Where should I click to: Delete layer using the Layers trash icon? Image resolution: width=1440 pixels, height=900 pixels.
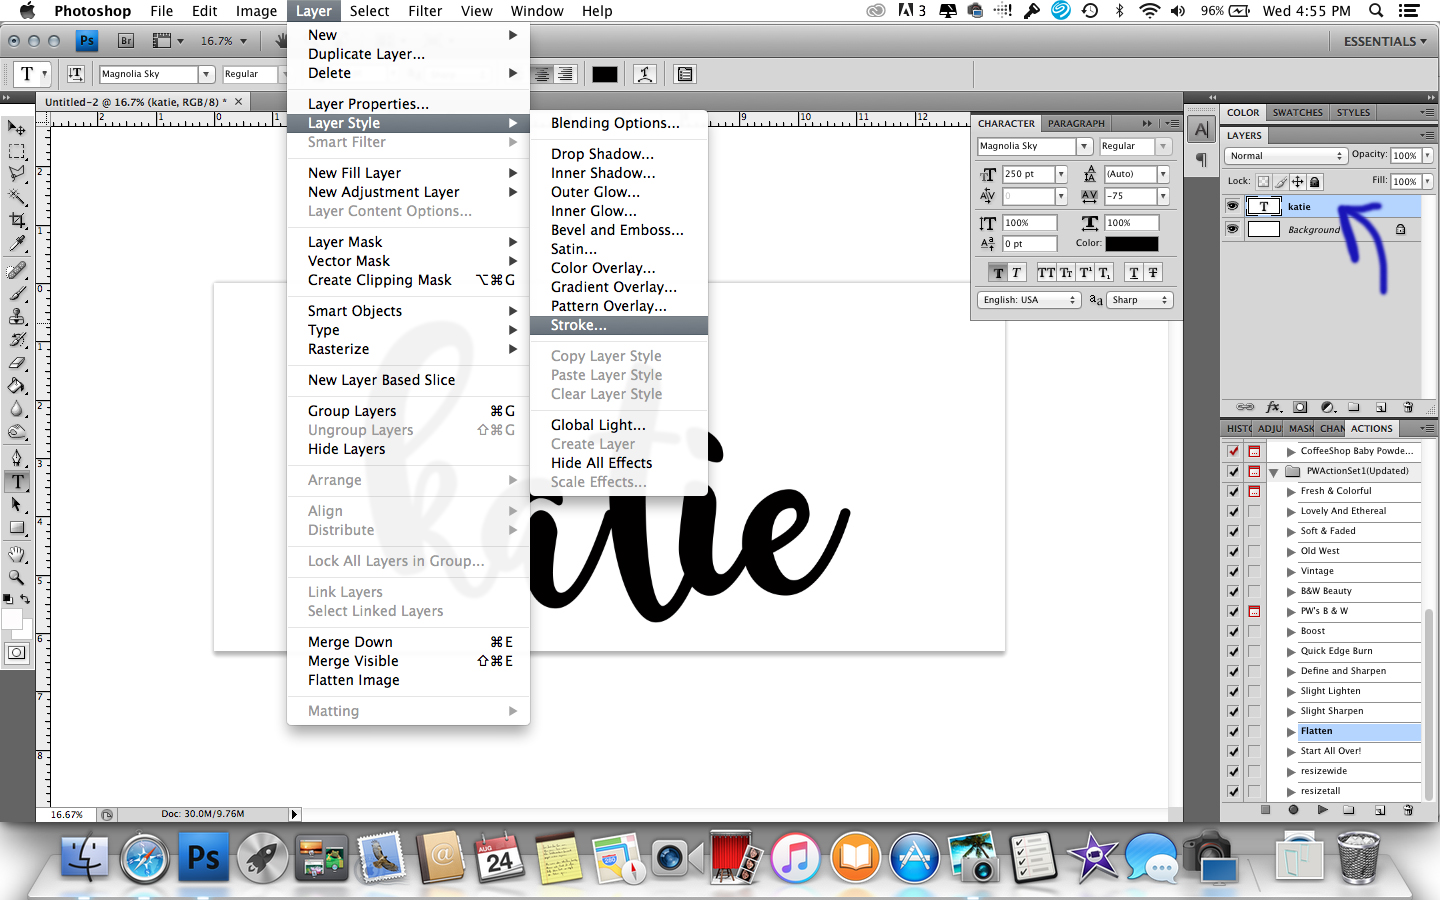coord(1408,408)
